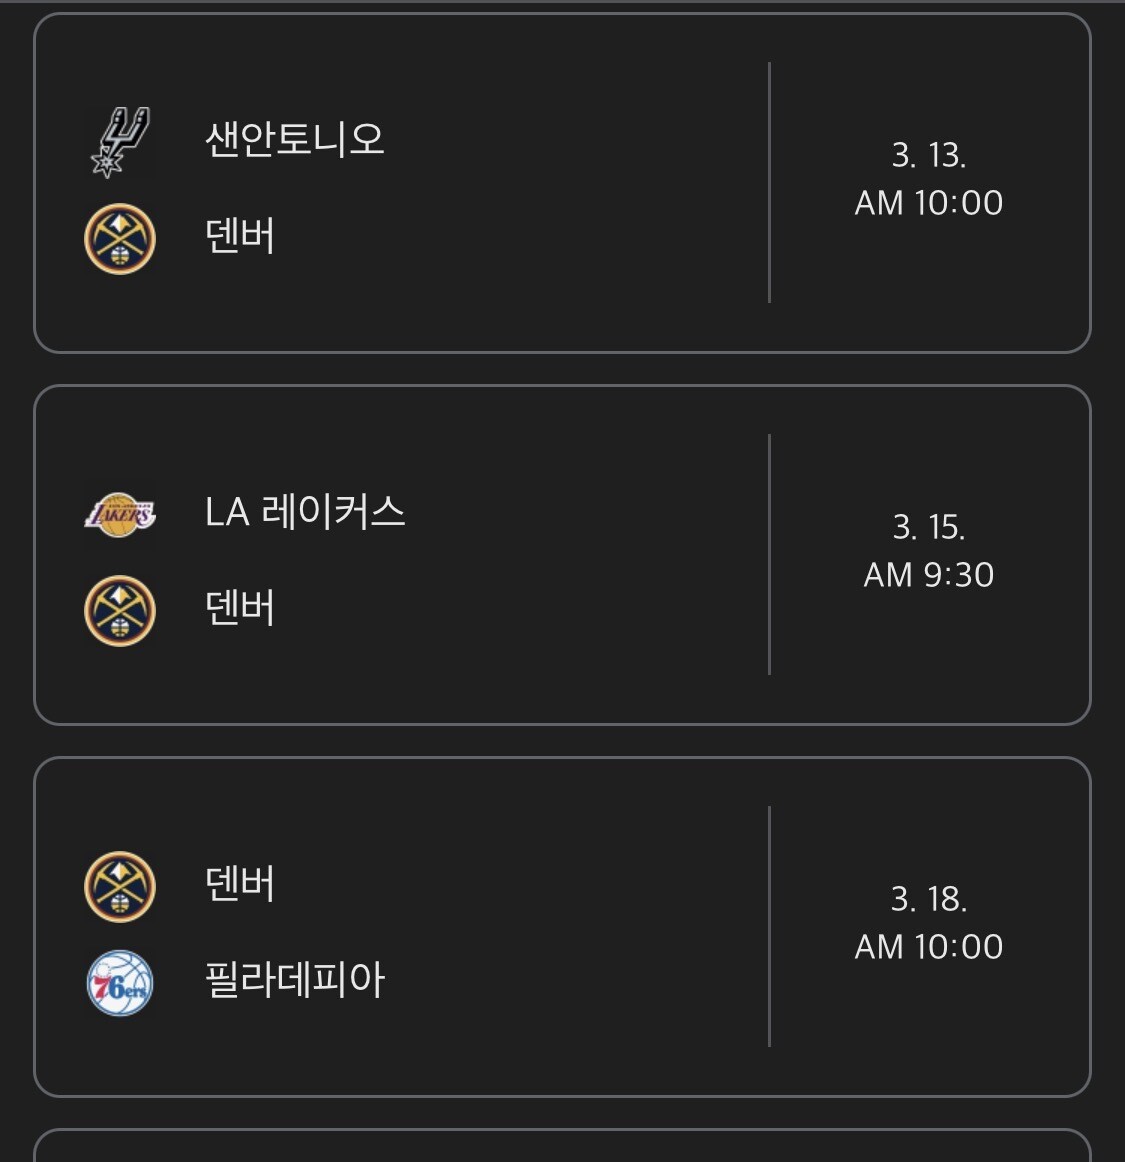Image resolution: width=1125 pixels, height=1162 pixels.
Task: Select the 3. 15. game date
Action: 928,527
